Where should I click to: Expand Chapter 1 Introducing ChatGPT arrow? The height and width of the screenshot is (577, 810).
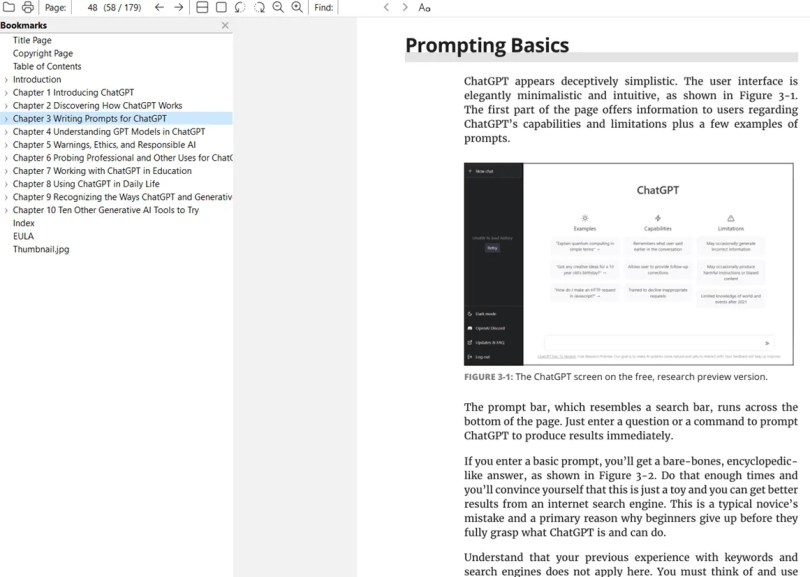[x=6, y=93]
